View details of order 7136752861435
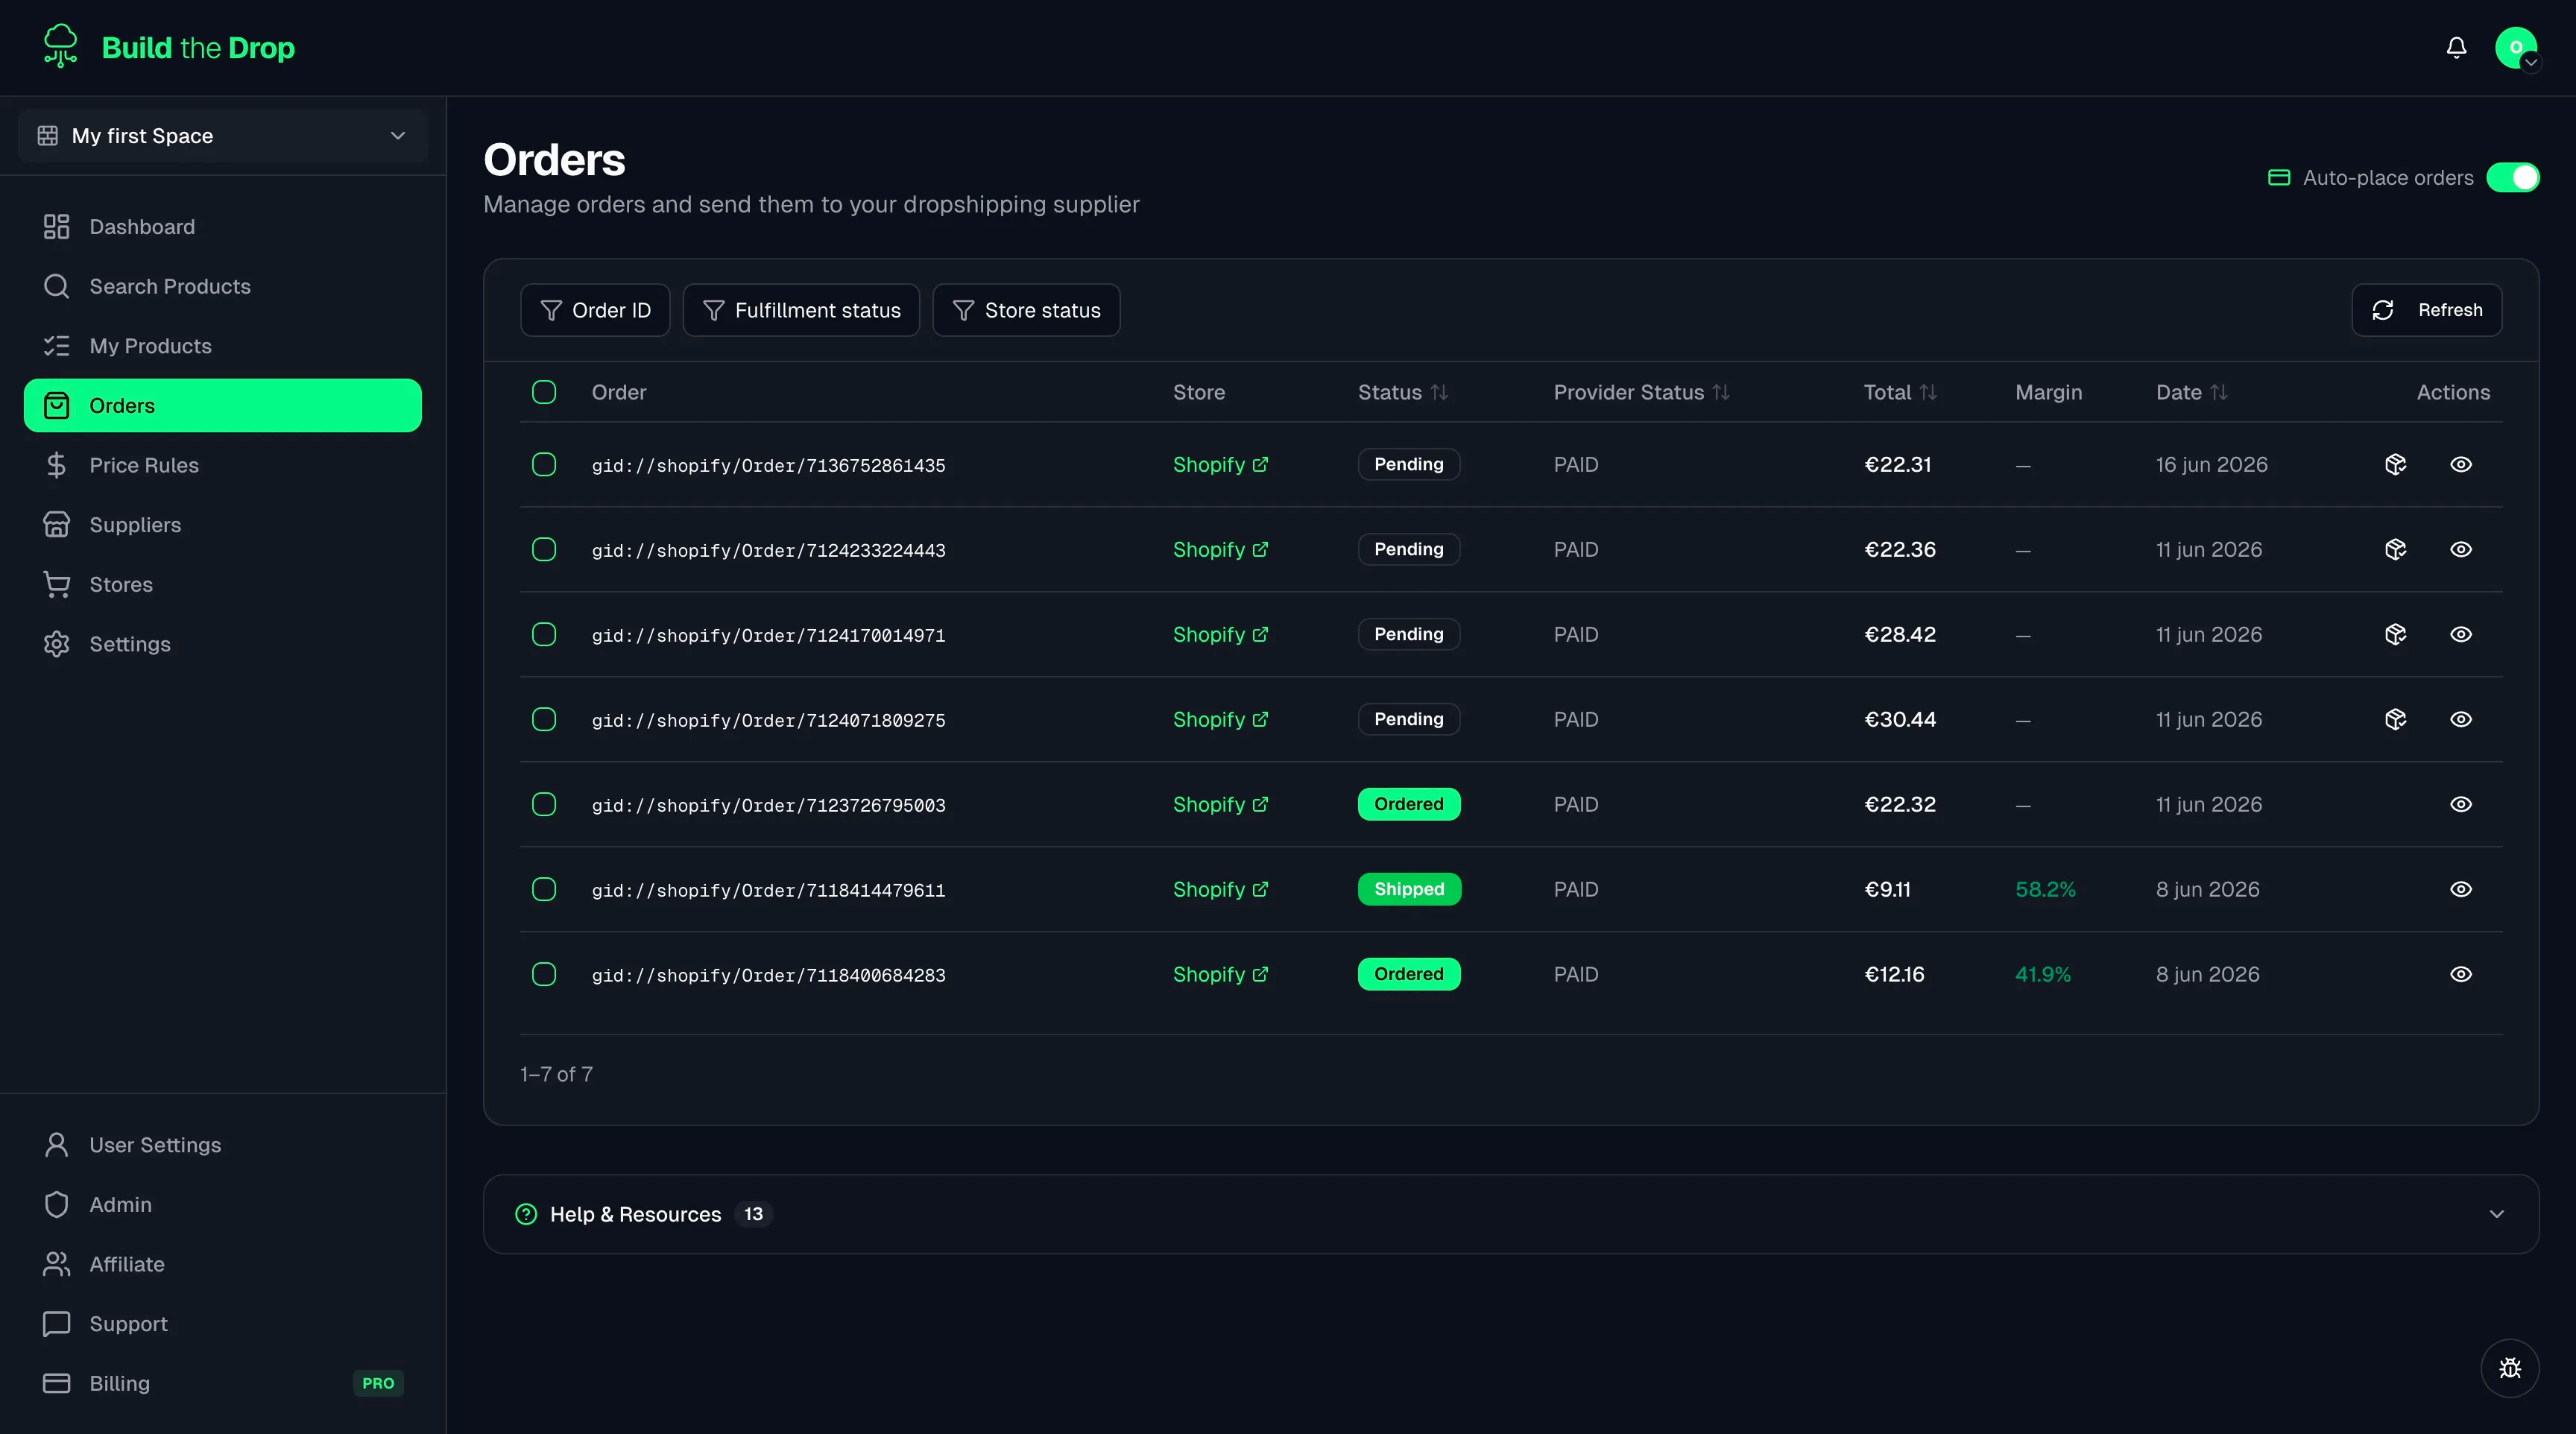The image size is (2576, 1434). (x=2461, y=465)
